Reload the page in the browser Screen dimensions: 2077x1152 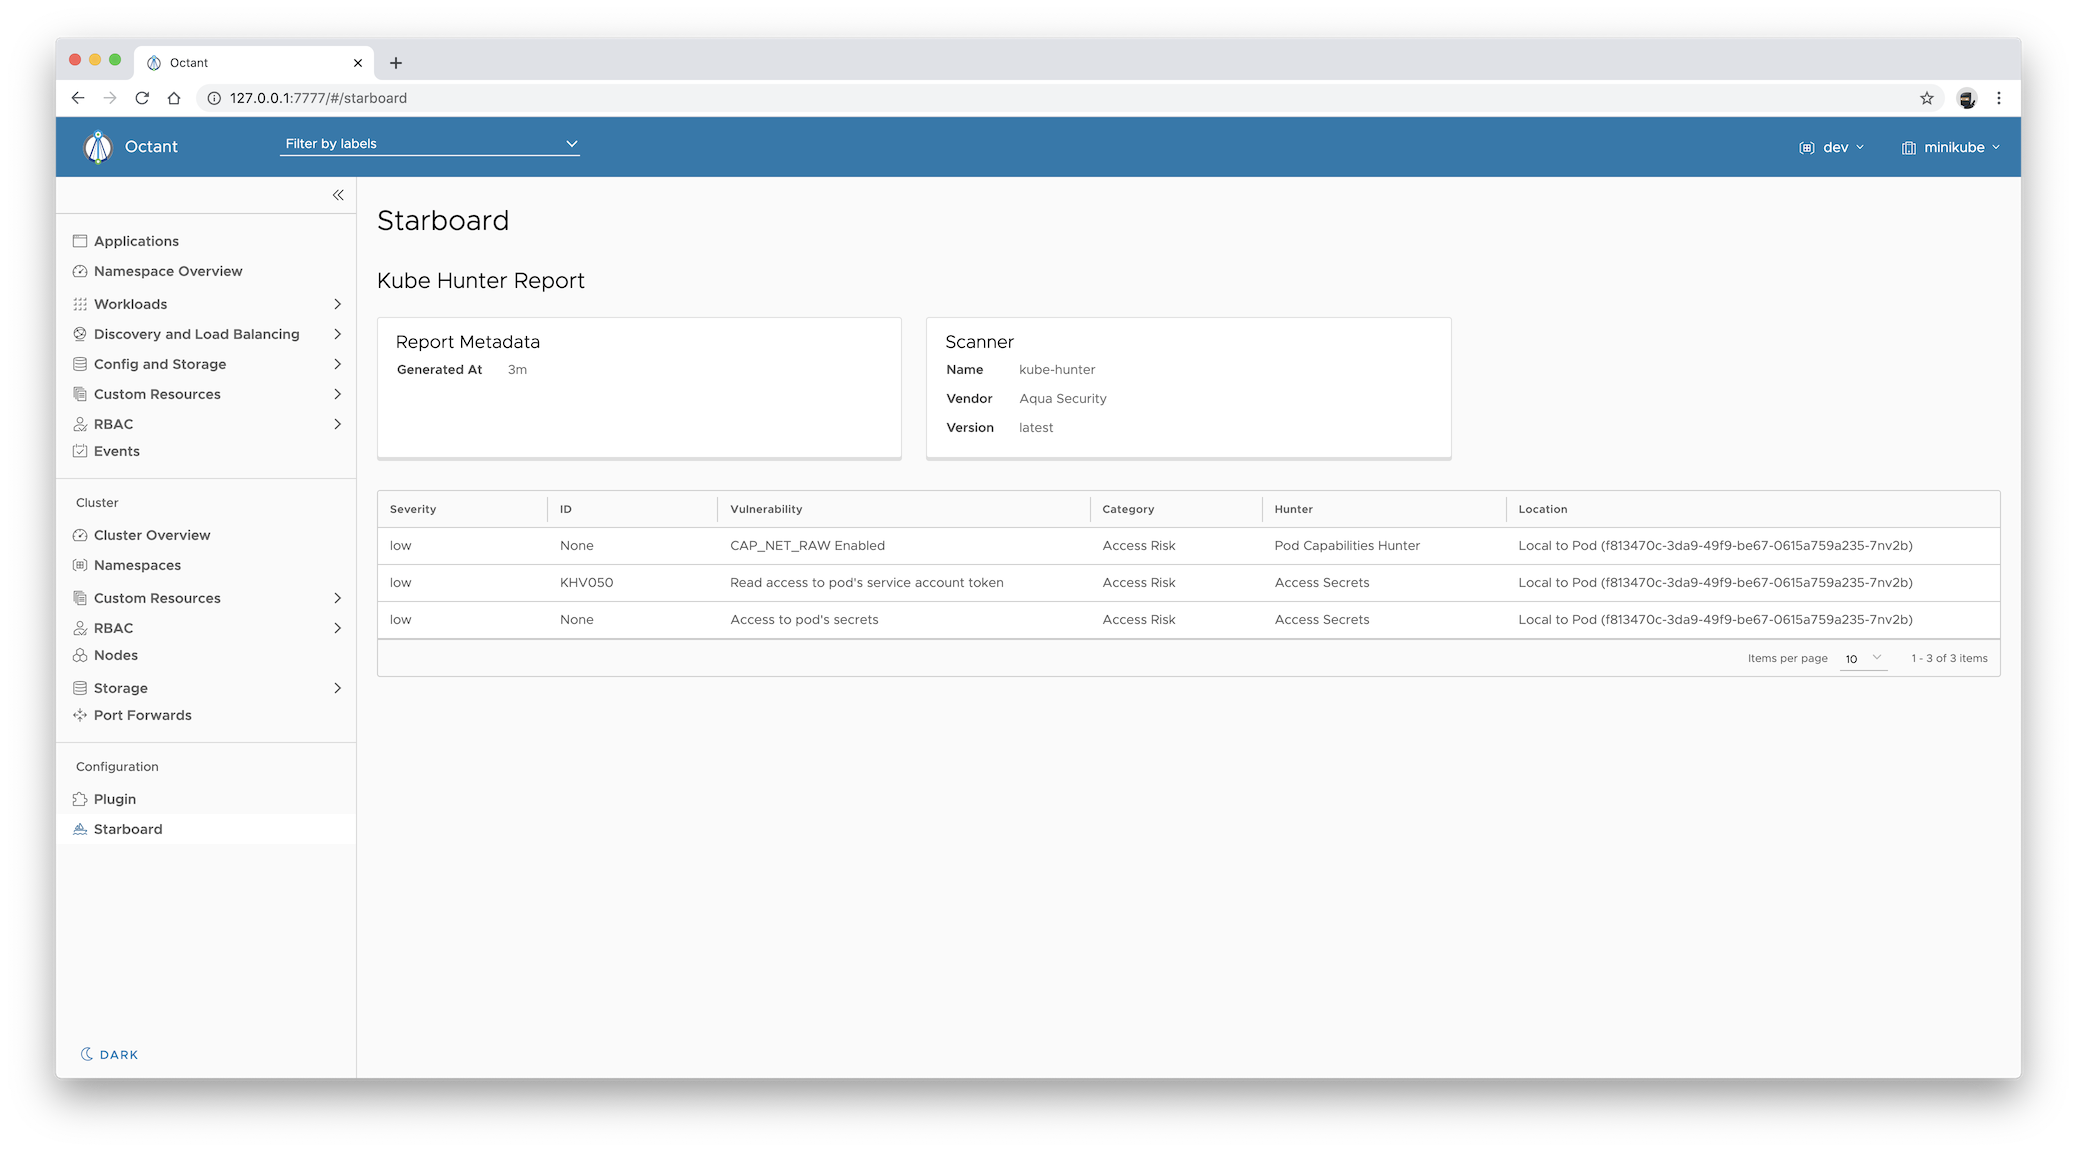coord(142,98)
